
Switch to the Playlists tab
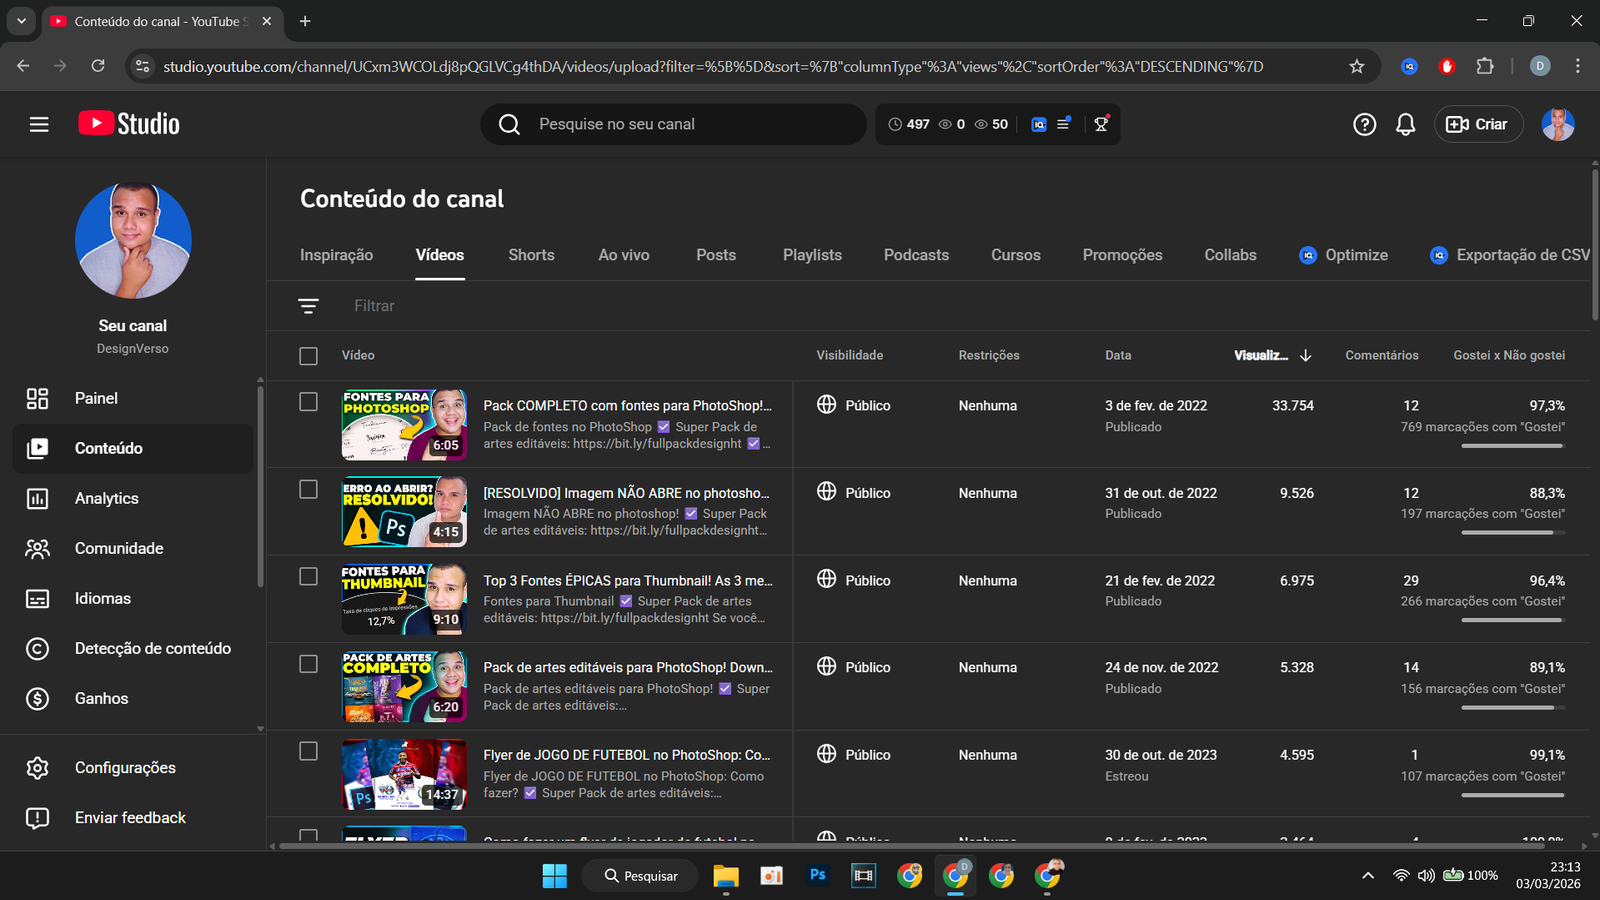812,255
